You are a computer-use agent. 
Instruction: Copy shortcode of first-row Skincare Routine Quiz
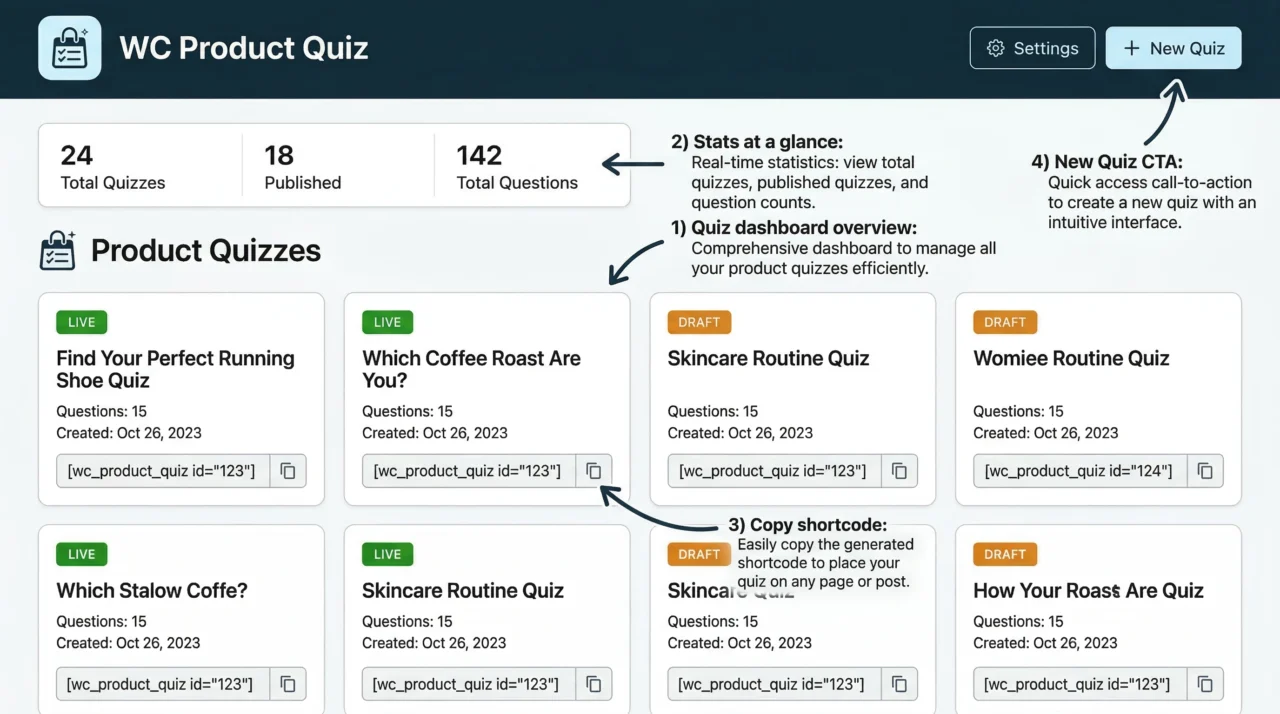tap(899, 471)
